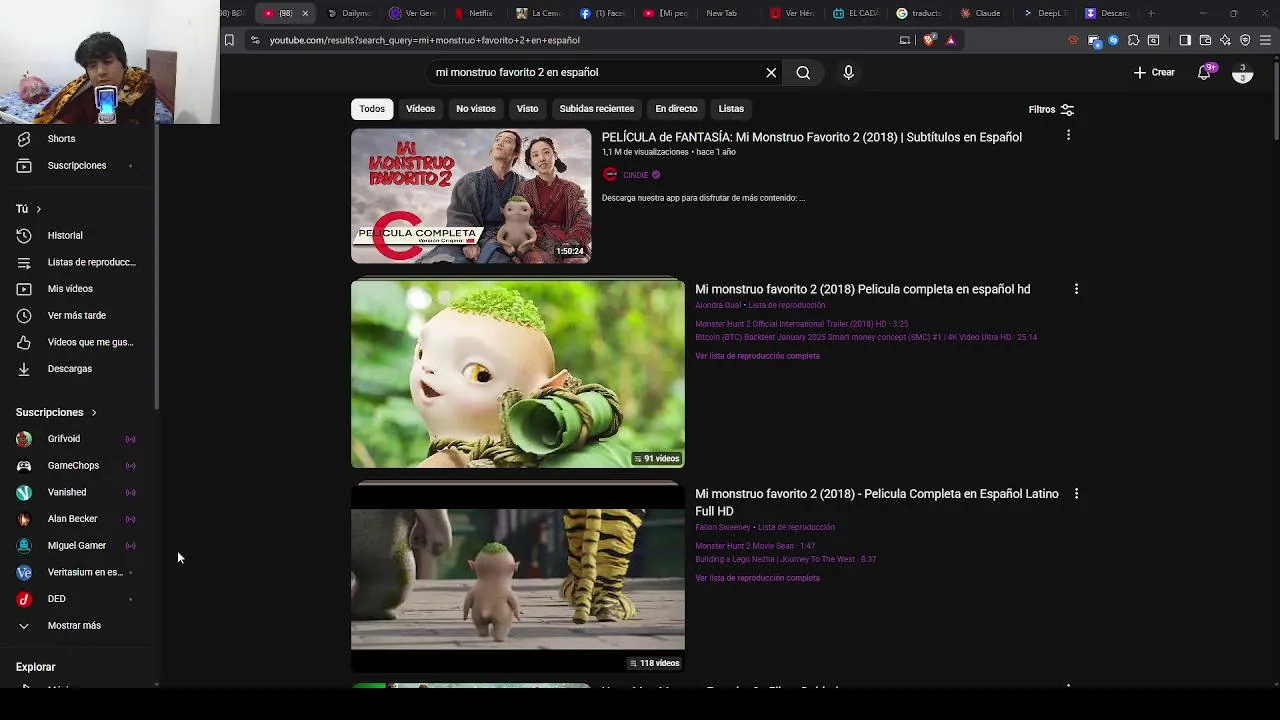Close the active YouTube browser tab
The image size is (1280, 720).
[x=305, y=13]
